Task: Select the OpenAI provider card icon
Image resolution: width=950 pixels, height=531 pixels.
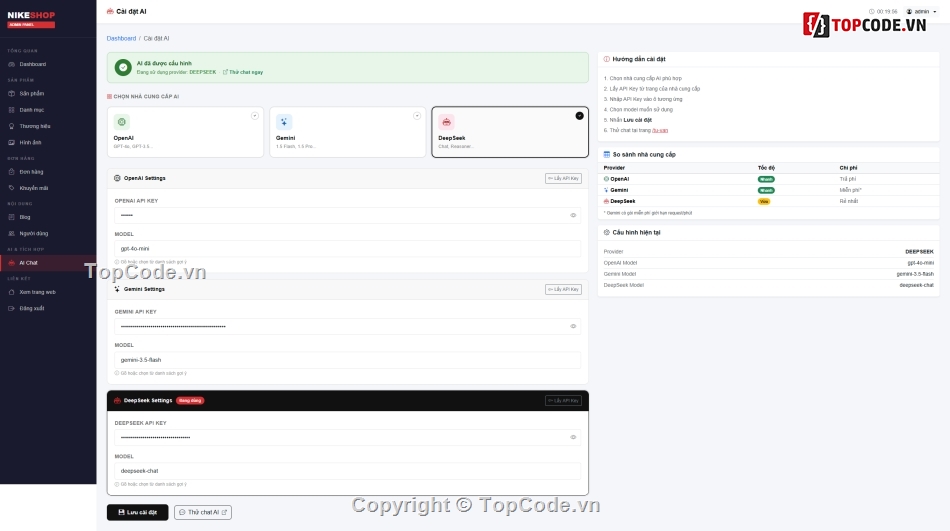Action: [122, 122]
